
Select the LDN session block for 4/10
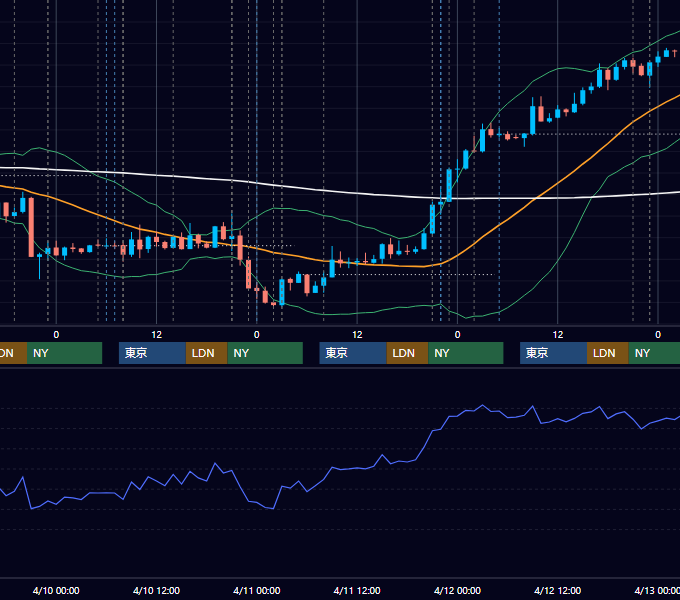tap(206, 353)
